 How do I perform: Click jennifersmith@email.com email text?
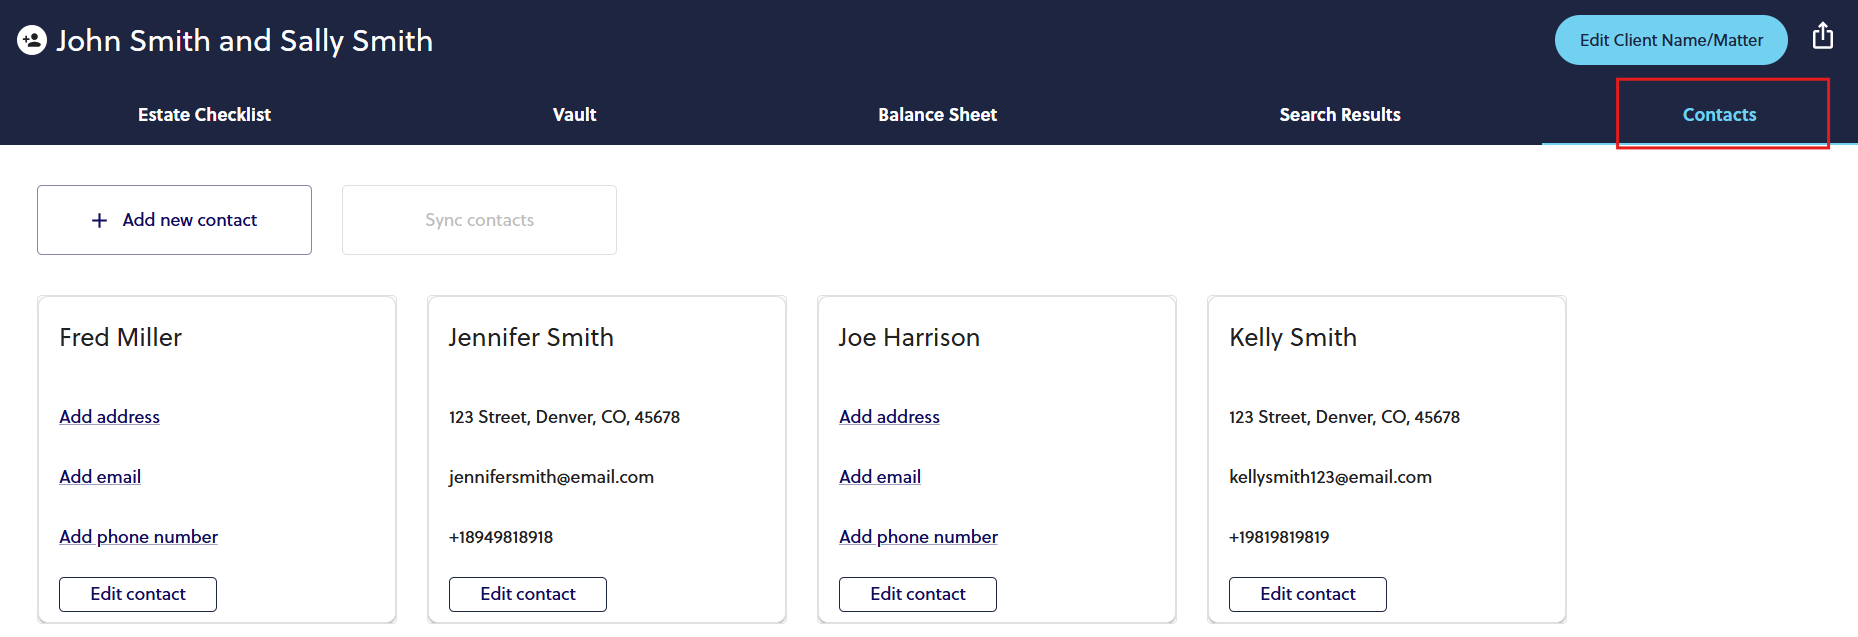tap(551, 477)
